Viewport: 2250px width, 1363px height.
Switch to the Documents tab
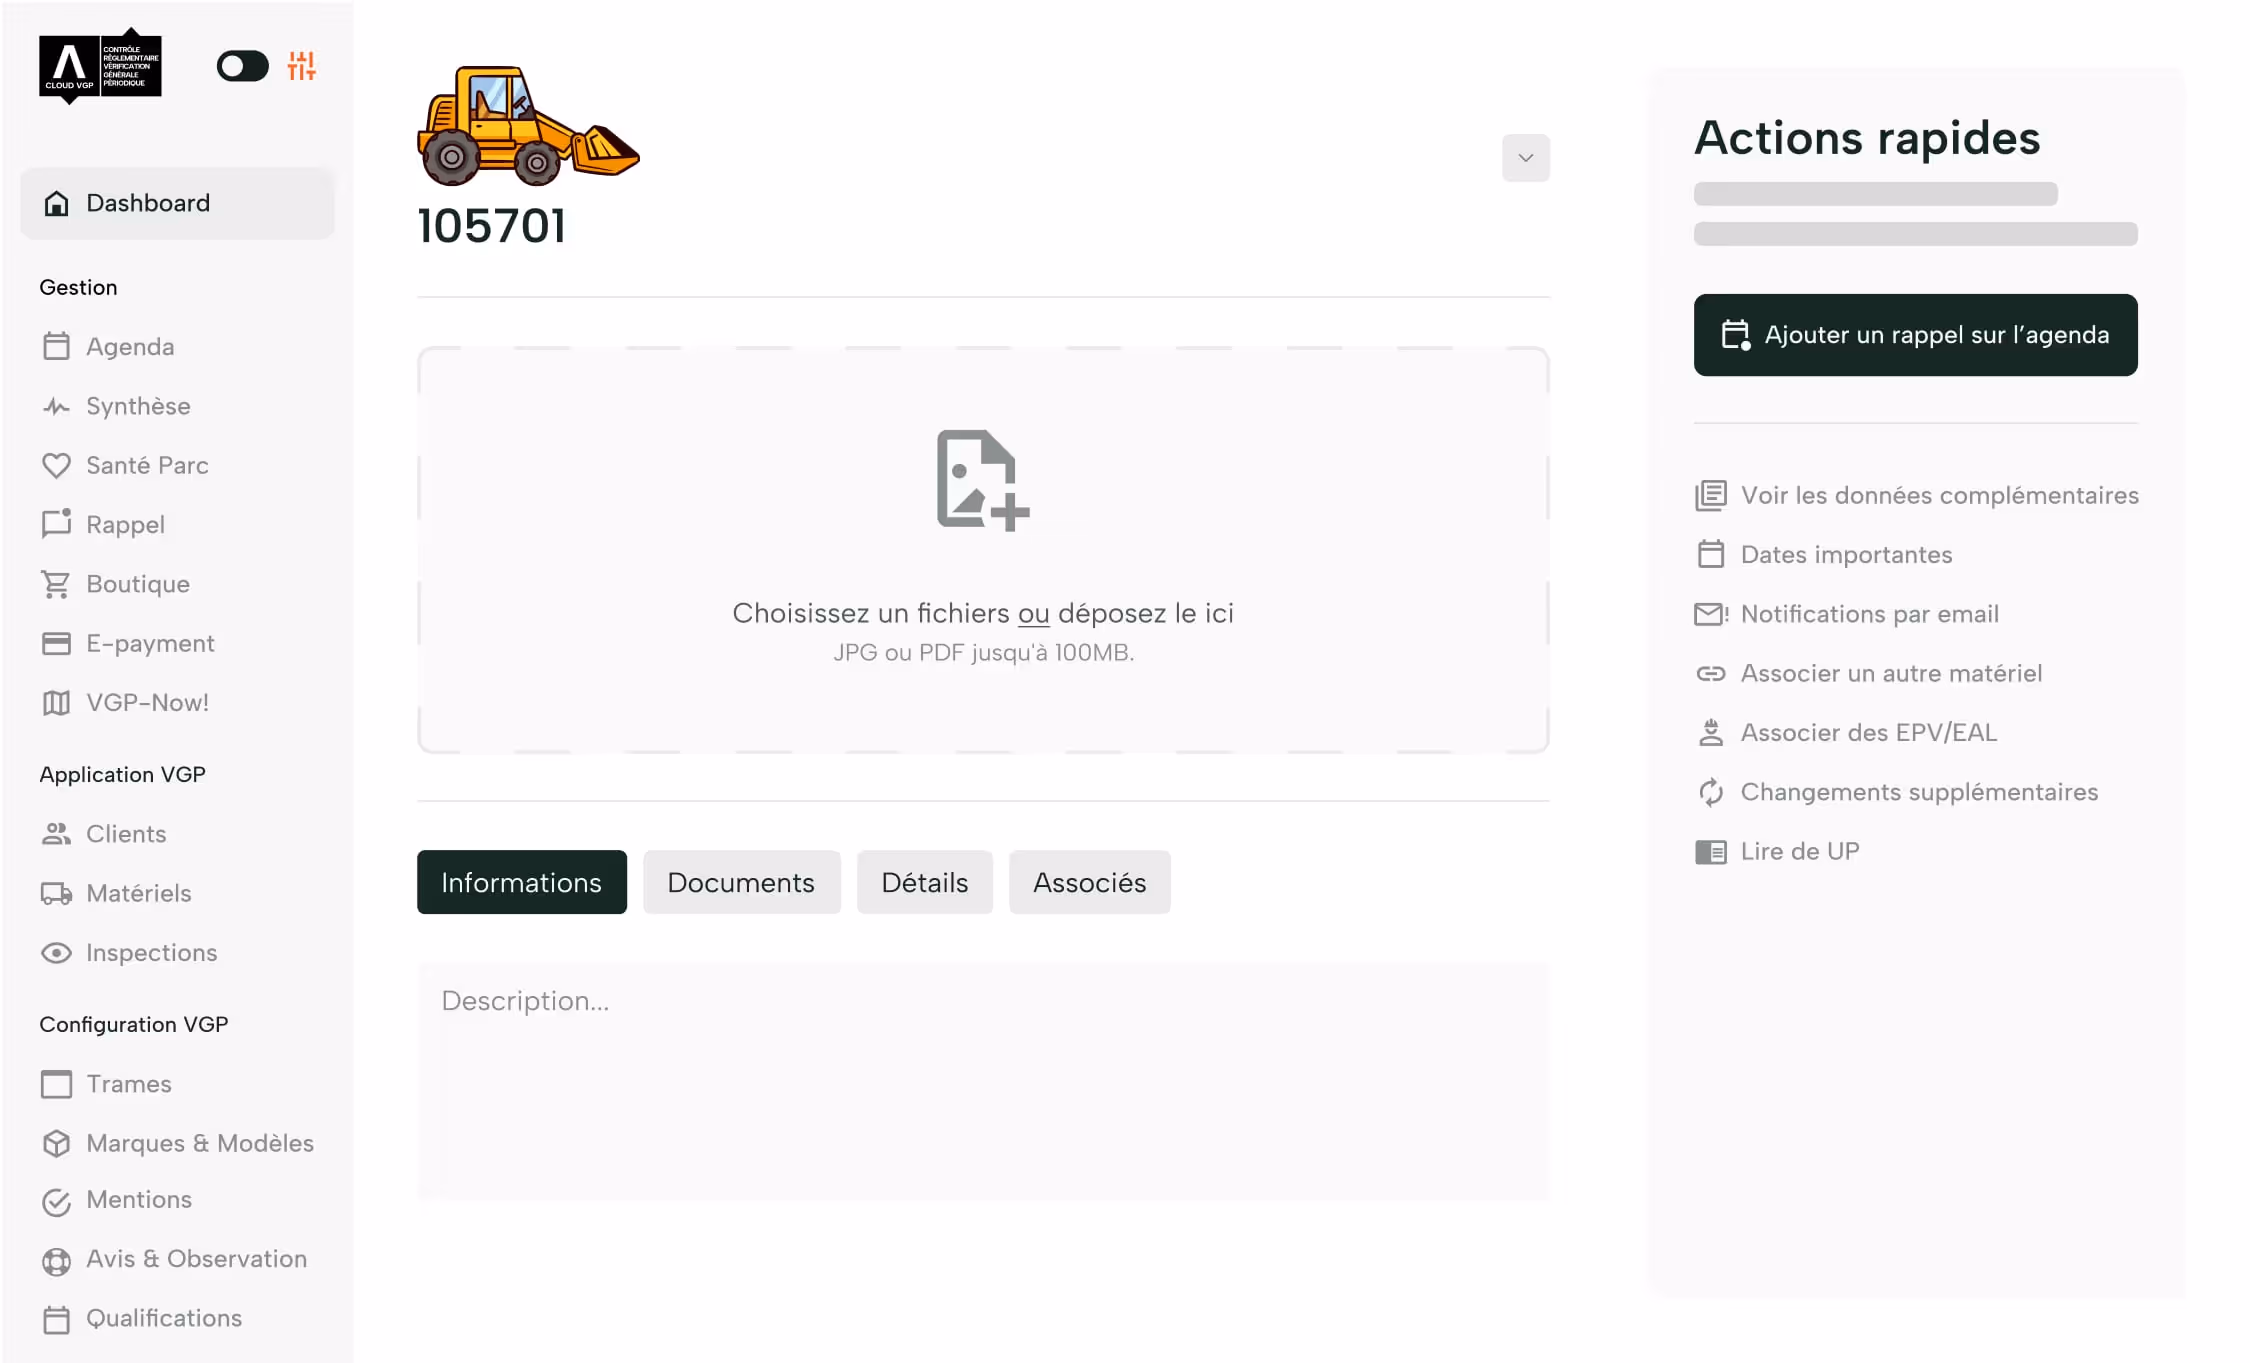click(741, 882)
